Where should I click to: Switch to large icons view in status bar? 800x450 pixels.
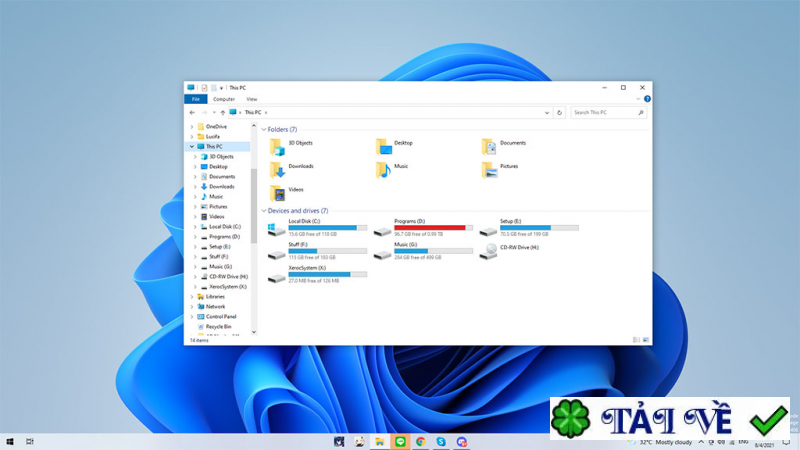[645, 340]
